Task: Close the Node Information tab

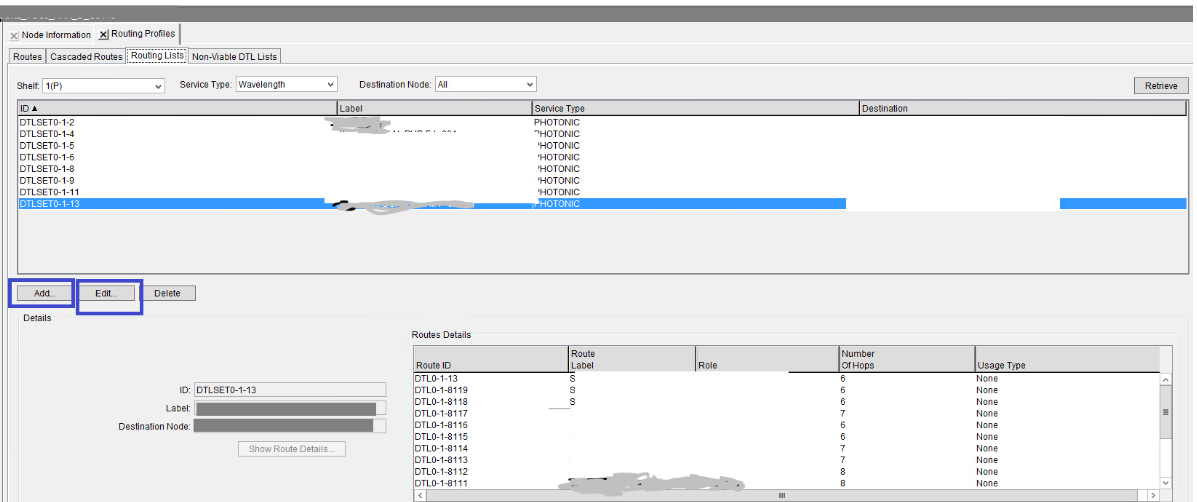Action: coord(14,36)
